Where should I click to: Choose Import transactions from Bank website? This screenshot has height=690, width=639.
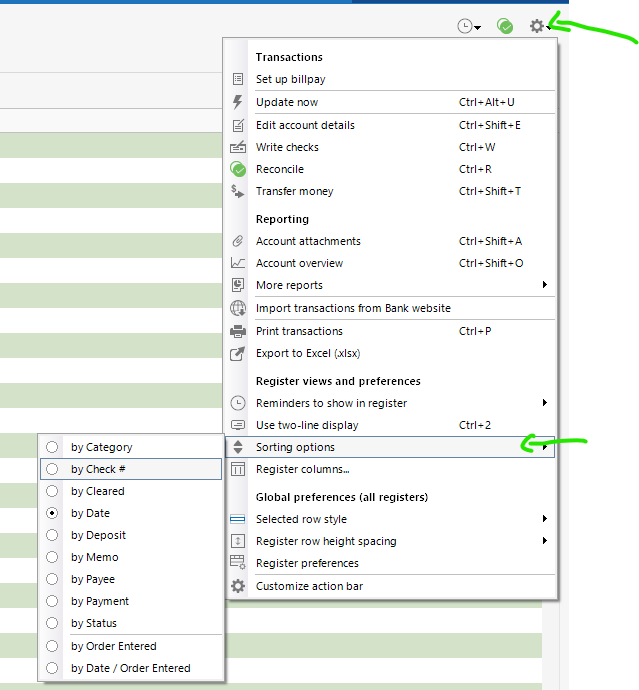[x=353, y=308]
